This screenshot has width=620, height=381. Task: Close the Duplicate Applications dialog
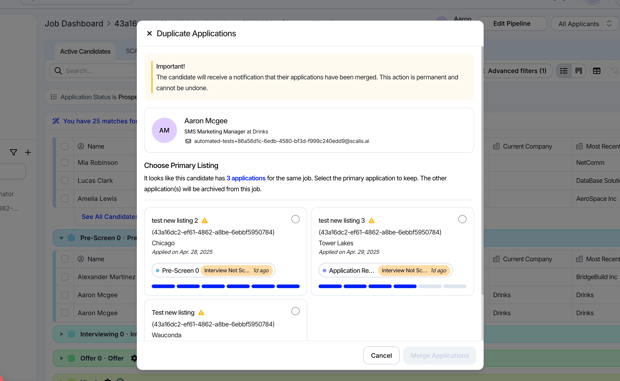tap(149, 34)
